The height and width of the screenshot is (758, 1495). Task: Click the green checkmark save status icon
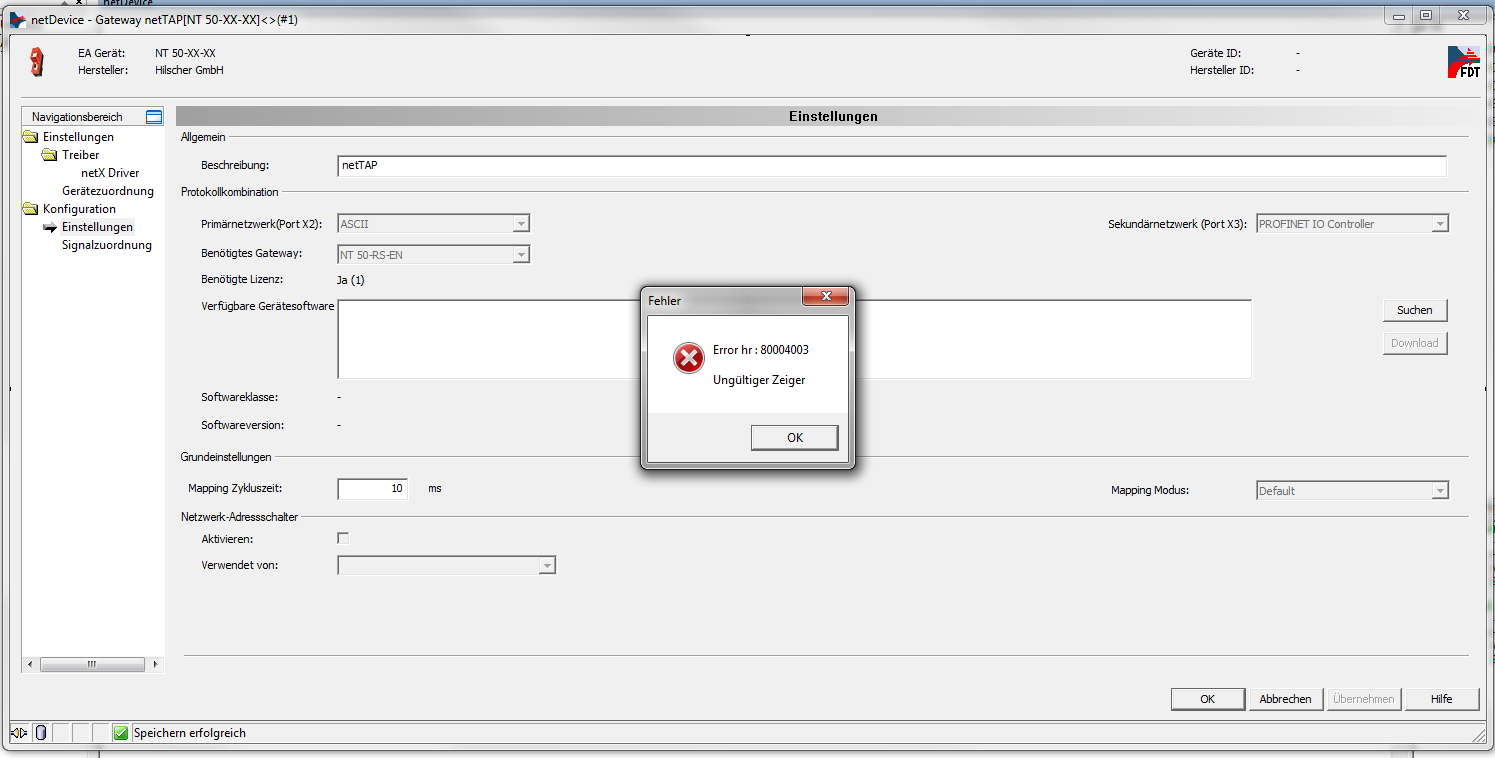coord(121,733)
